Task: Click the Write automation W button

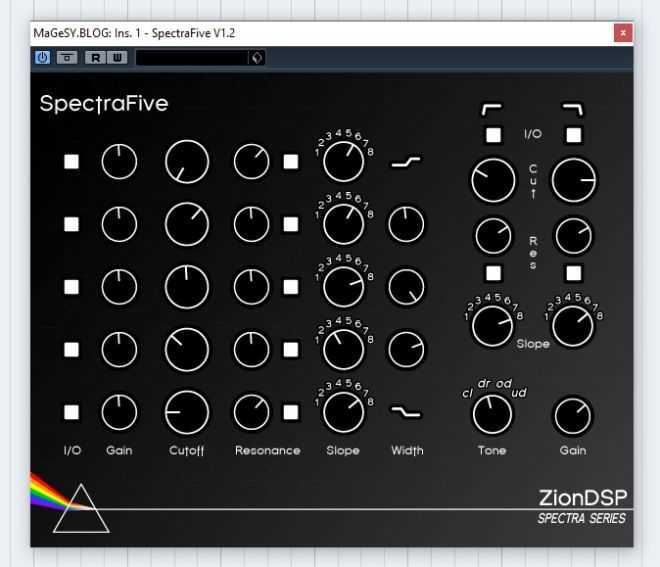Action: pos(117,57)
